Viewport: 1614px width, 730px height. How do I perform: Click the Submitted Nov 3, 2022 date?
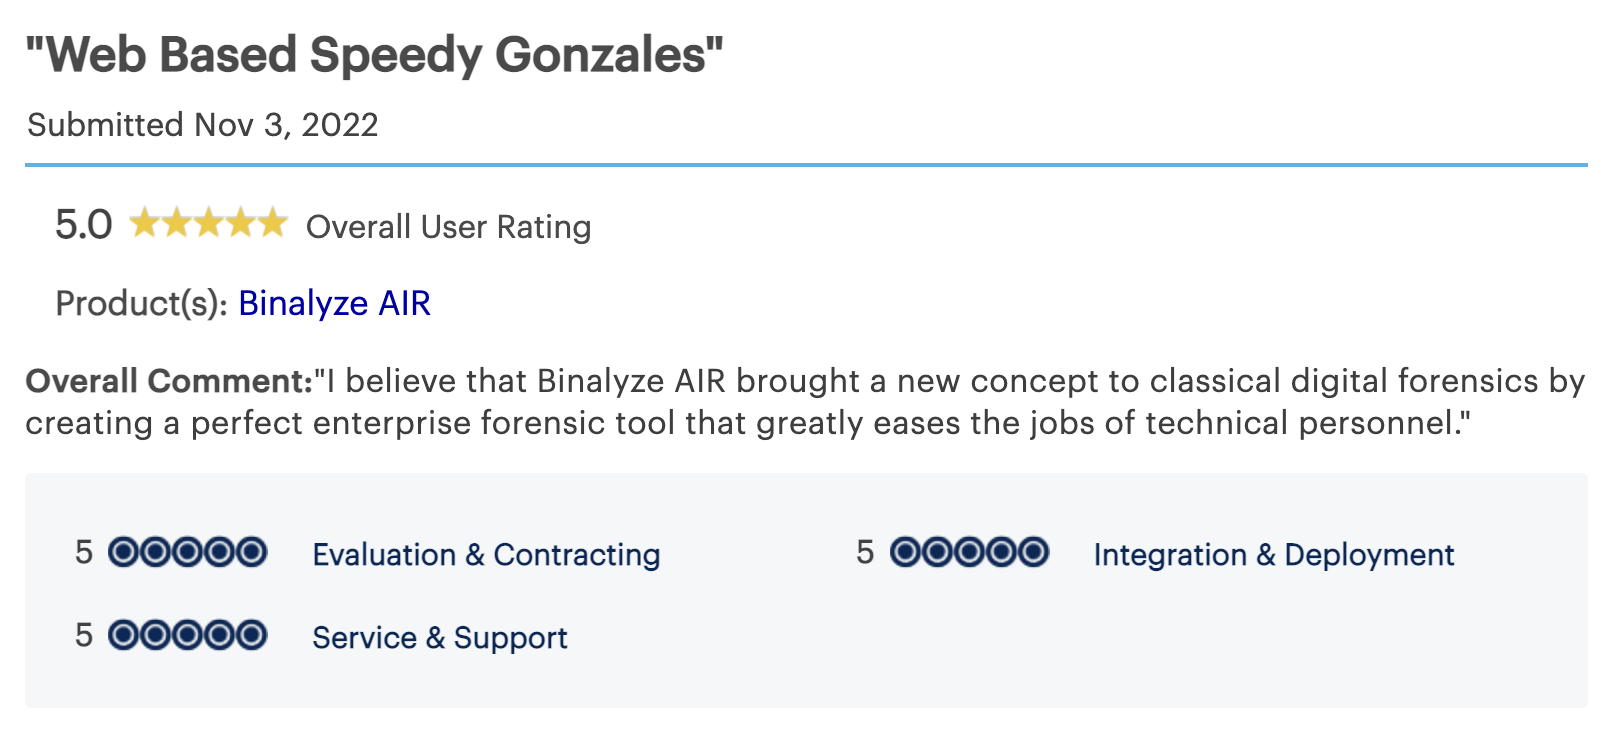pyautogui.click(x=203, y=125)
